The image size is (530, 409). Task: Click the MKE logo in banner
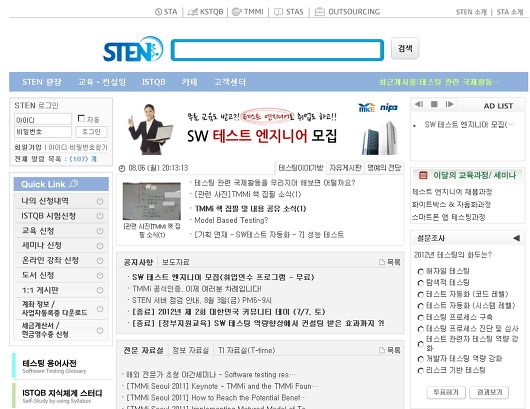coord(366,107)
